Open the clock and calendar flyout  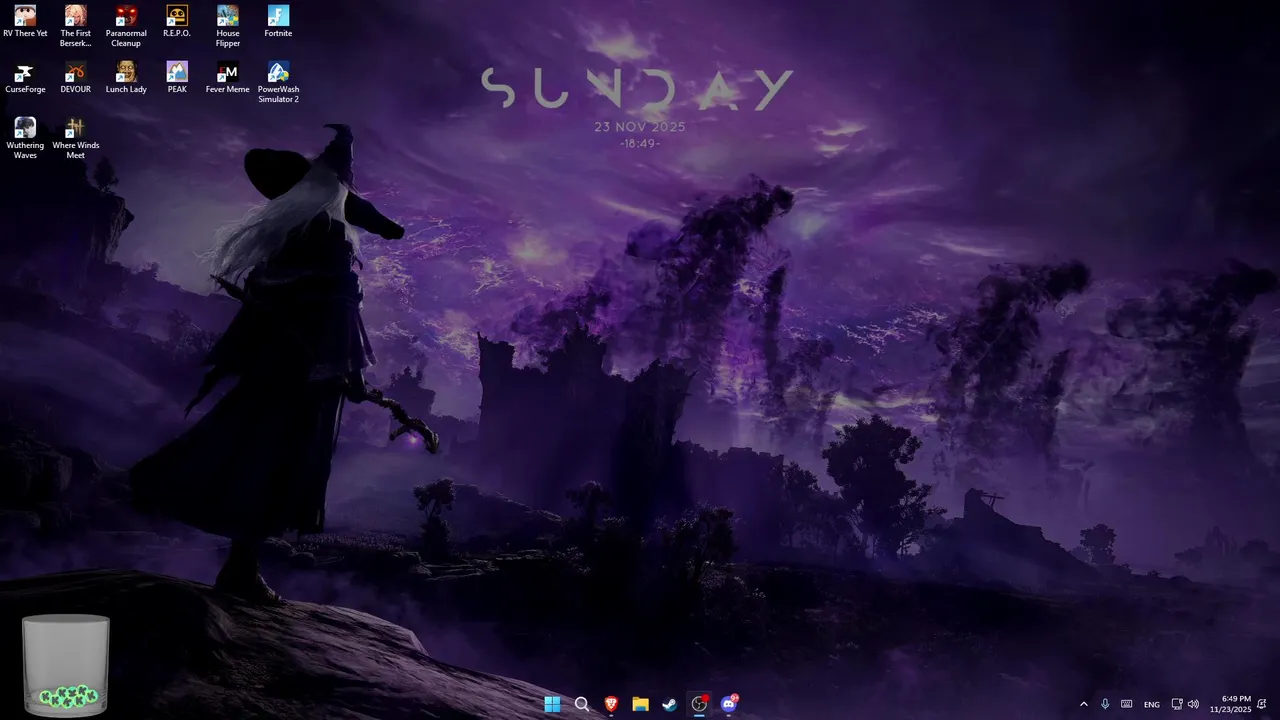click(x=1231, y=704)
